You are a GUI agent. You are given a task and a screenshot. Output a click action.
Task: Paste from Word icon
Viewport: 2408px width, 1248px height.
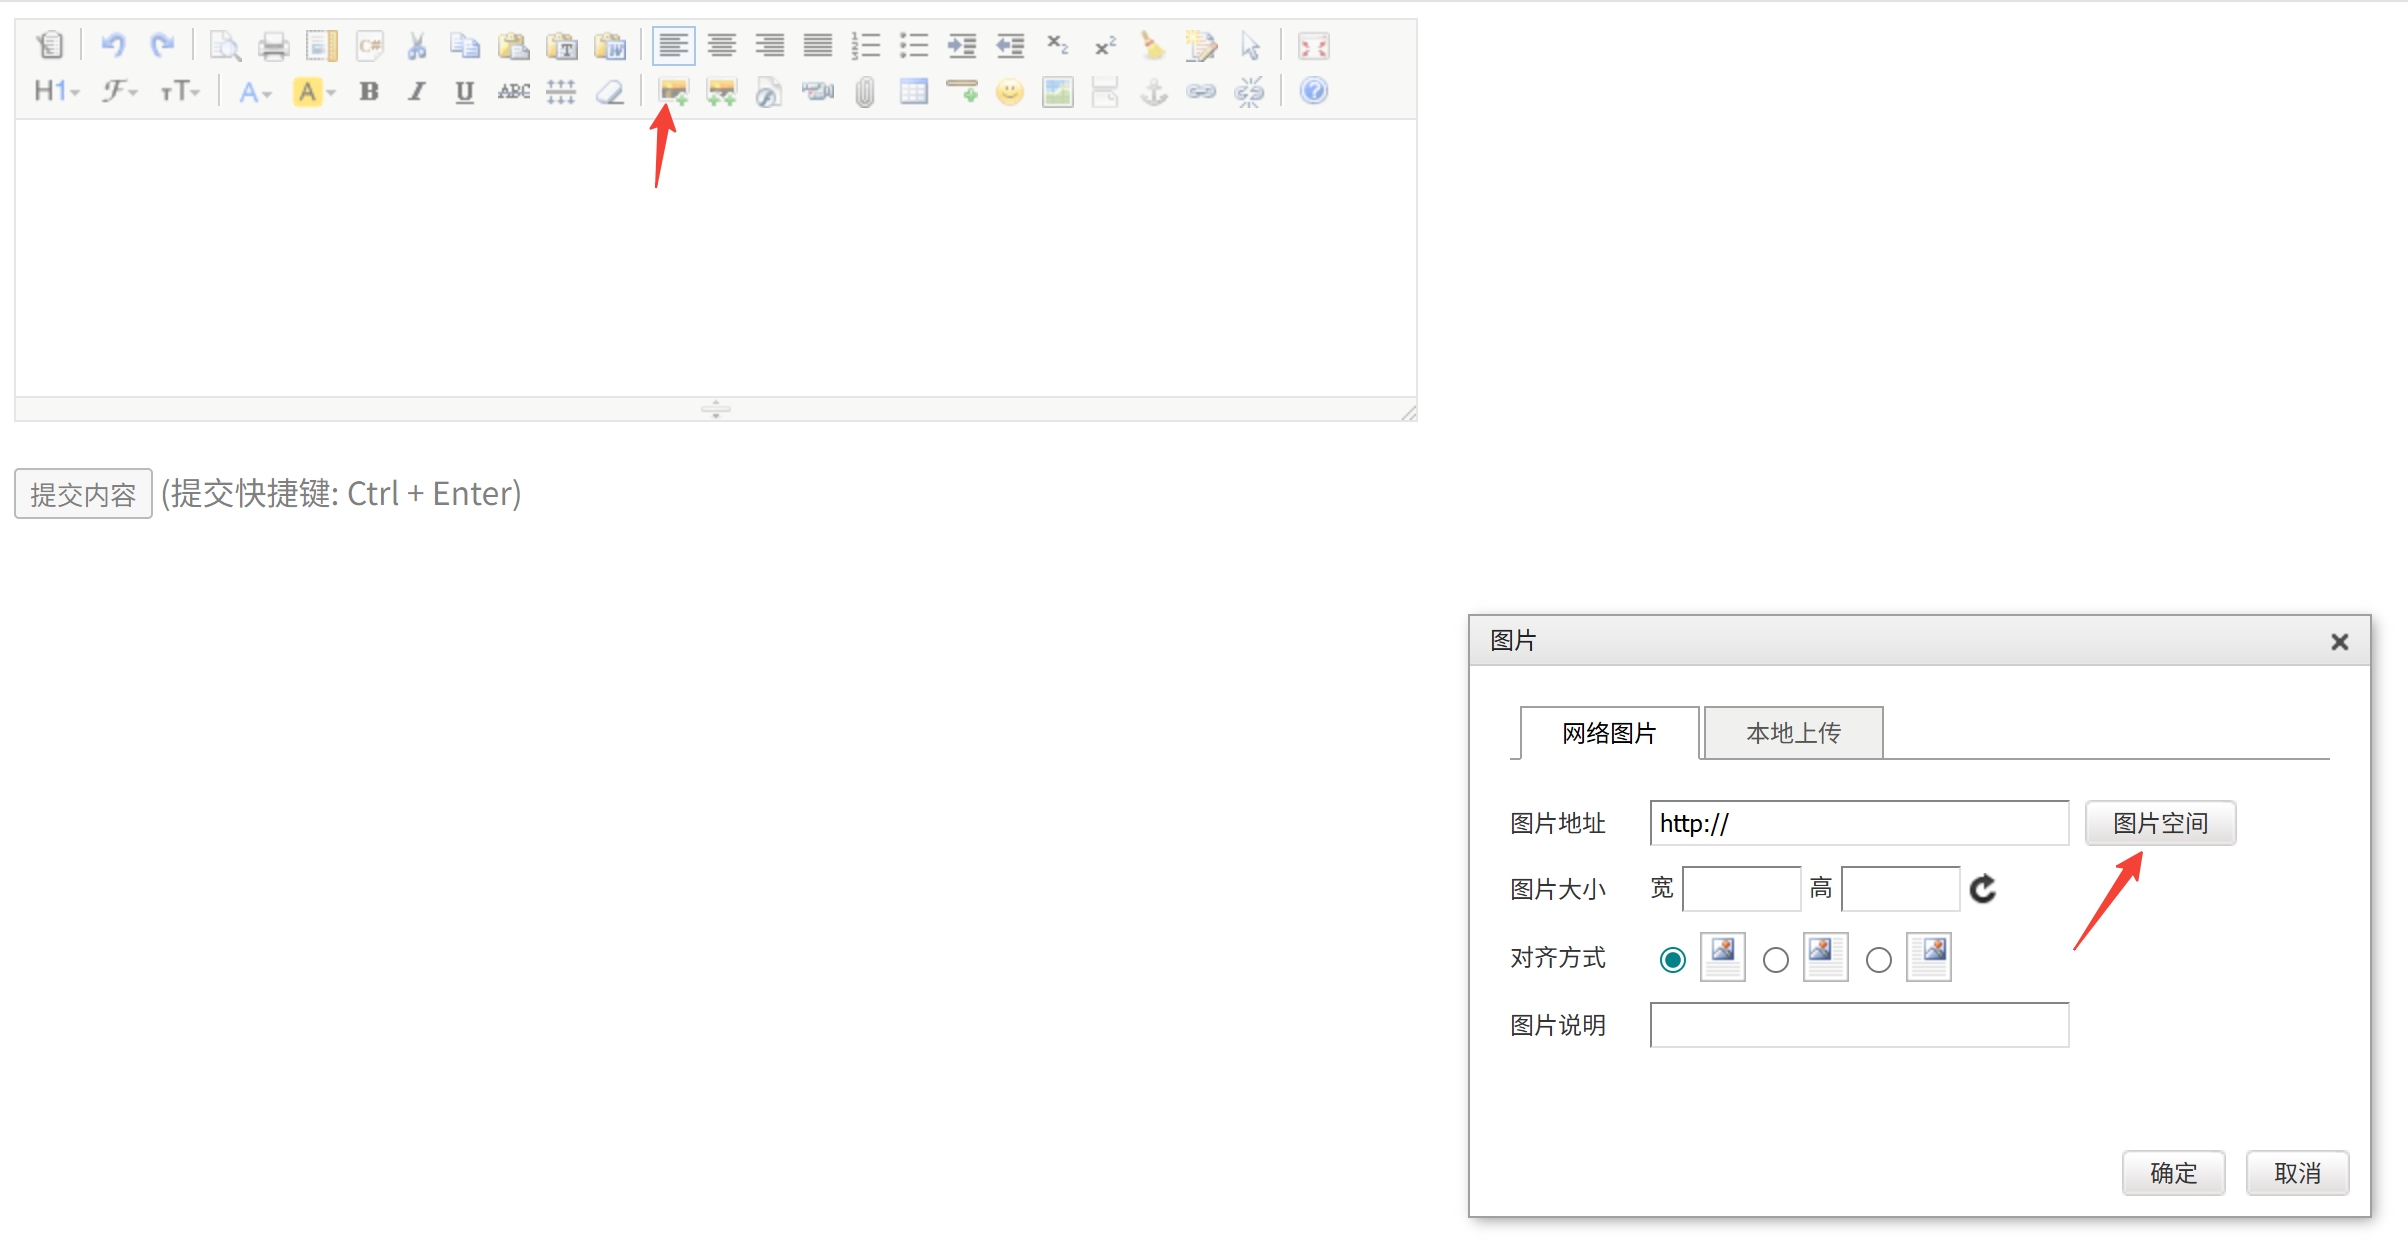610,46
